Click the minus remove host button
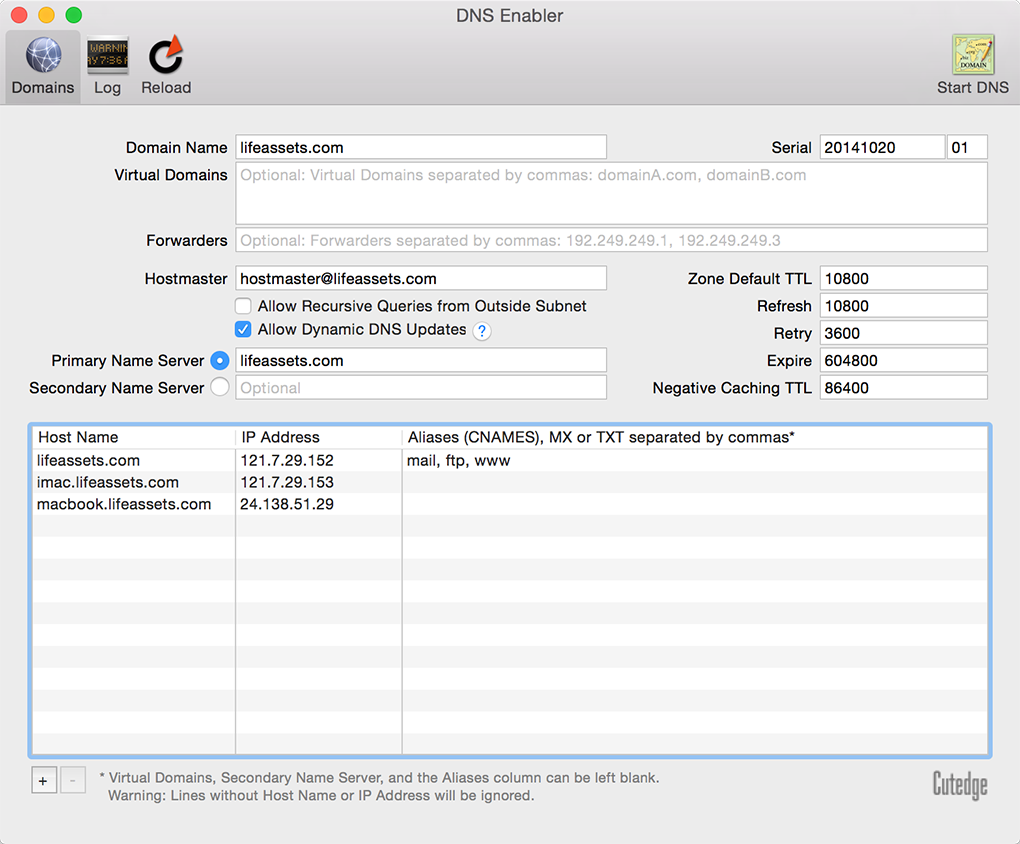This screenshot has height=844, width=1020. (x=73, y=781)
